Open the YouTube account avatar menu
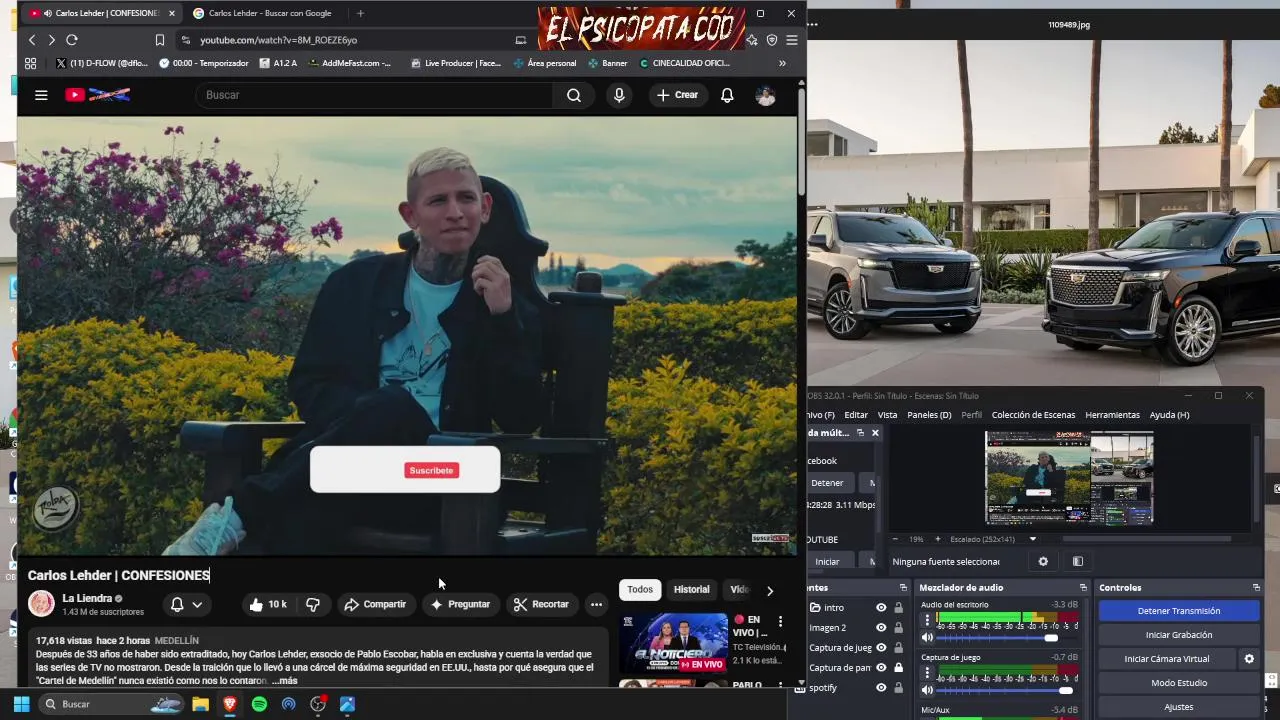The height and width of the screenshot is (720, 1280). pos(765,95)
